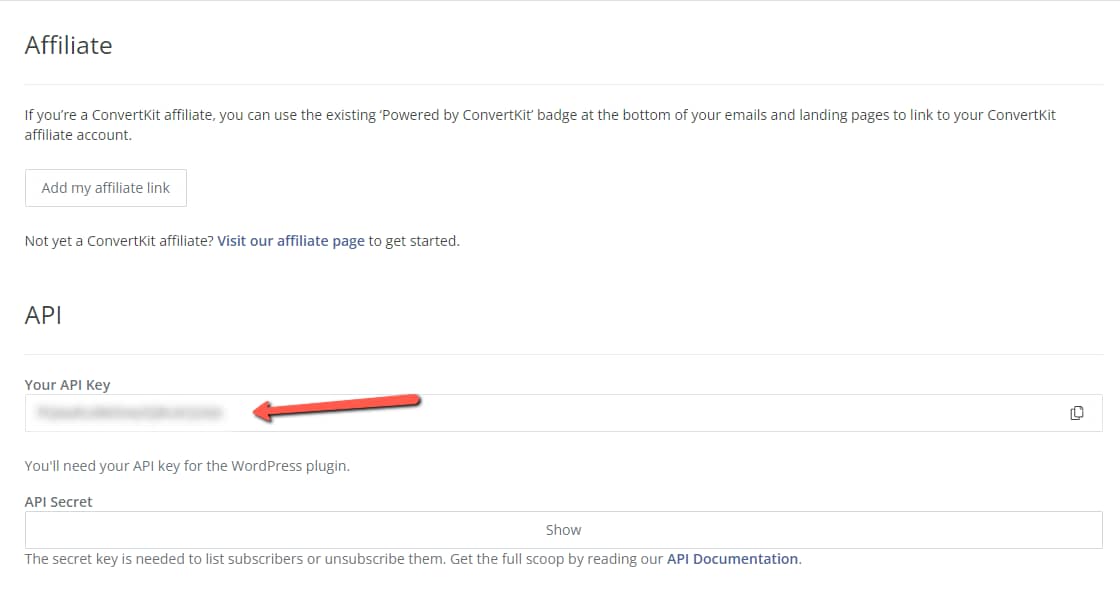1120x591 pixels.
Task: Click the 'API Secret' label
Action: tap(59, 502)
